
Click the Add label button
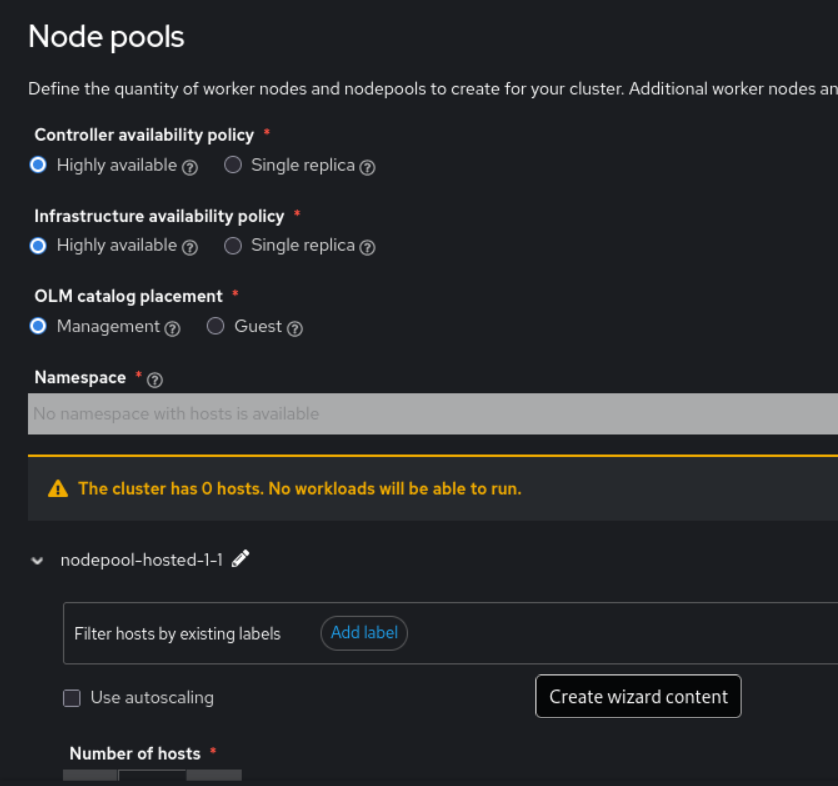[x=364, y=633]
